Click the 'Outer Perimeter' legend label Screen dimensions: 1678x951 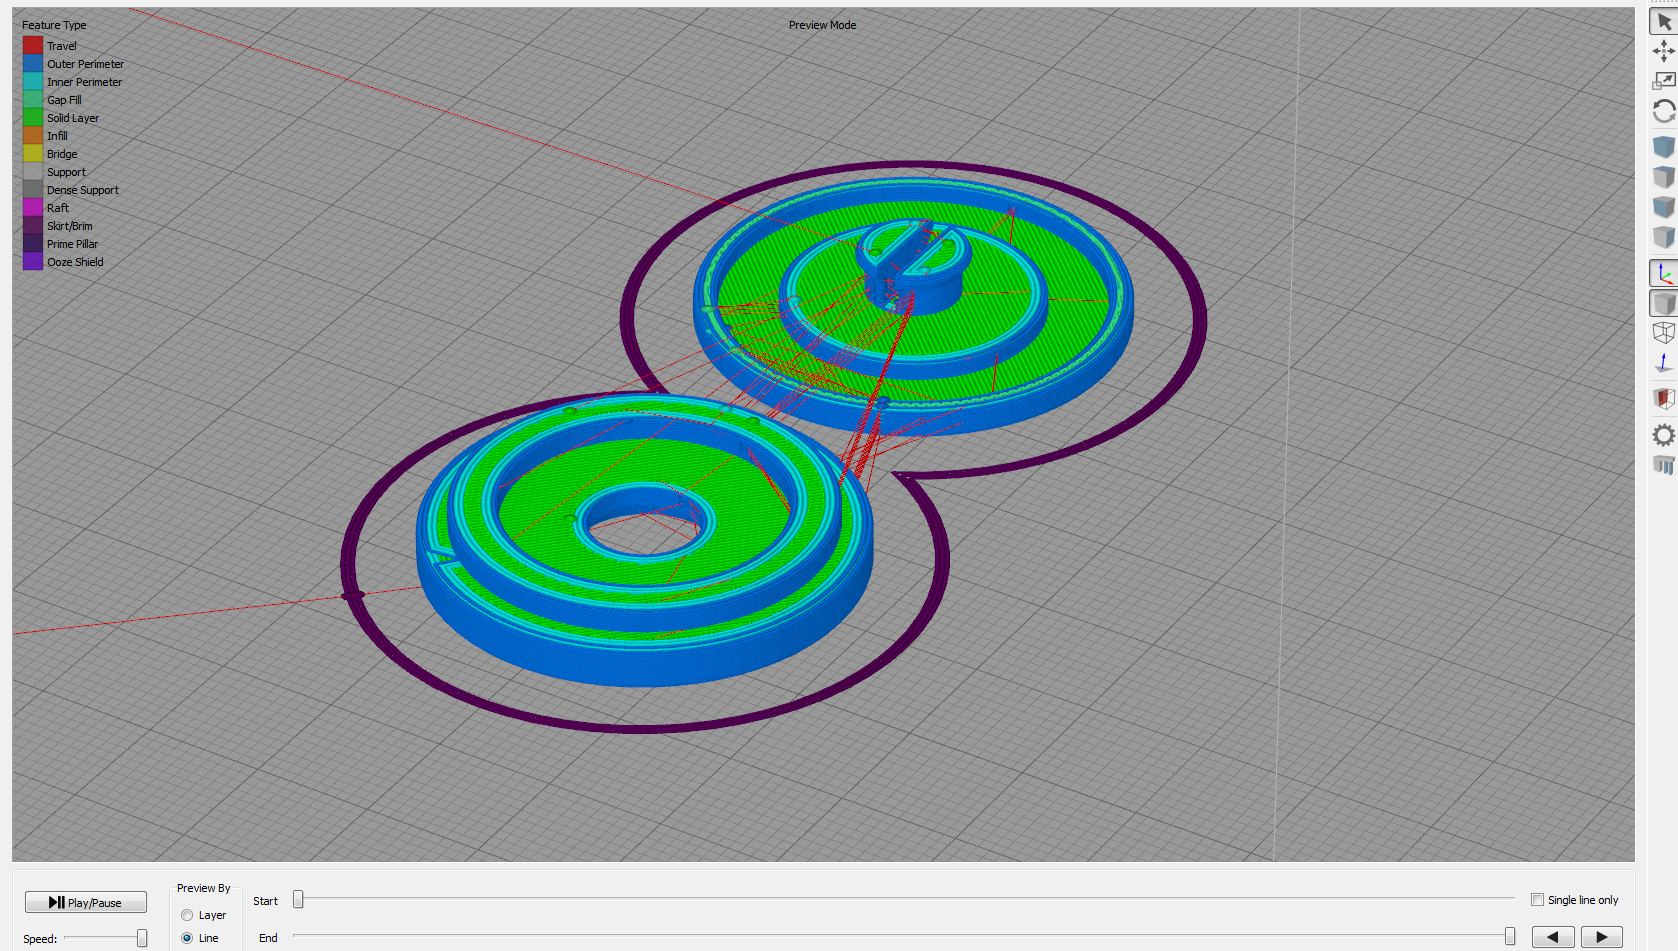[85, 64]
